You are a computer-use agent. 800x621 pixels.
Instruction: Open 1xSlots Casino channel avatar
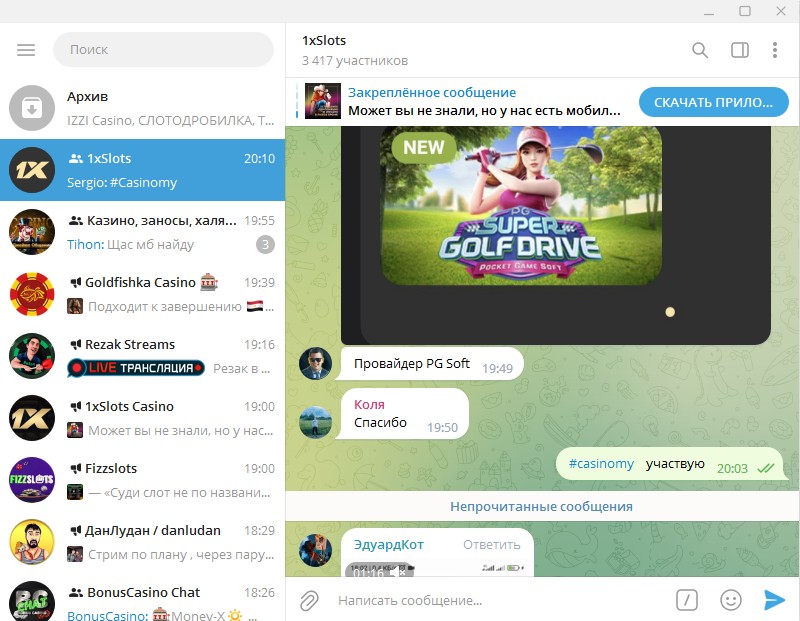point(32,418)
